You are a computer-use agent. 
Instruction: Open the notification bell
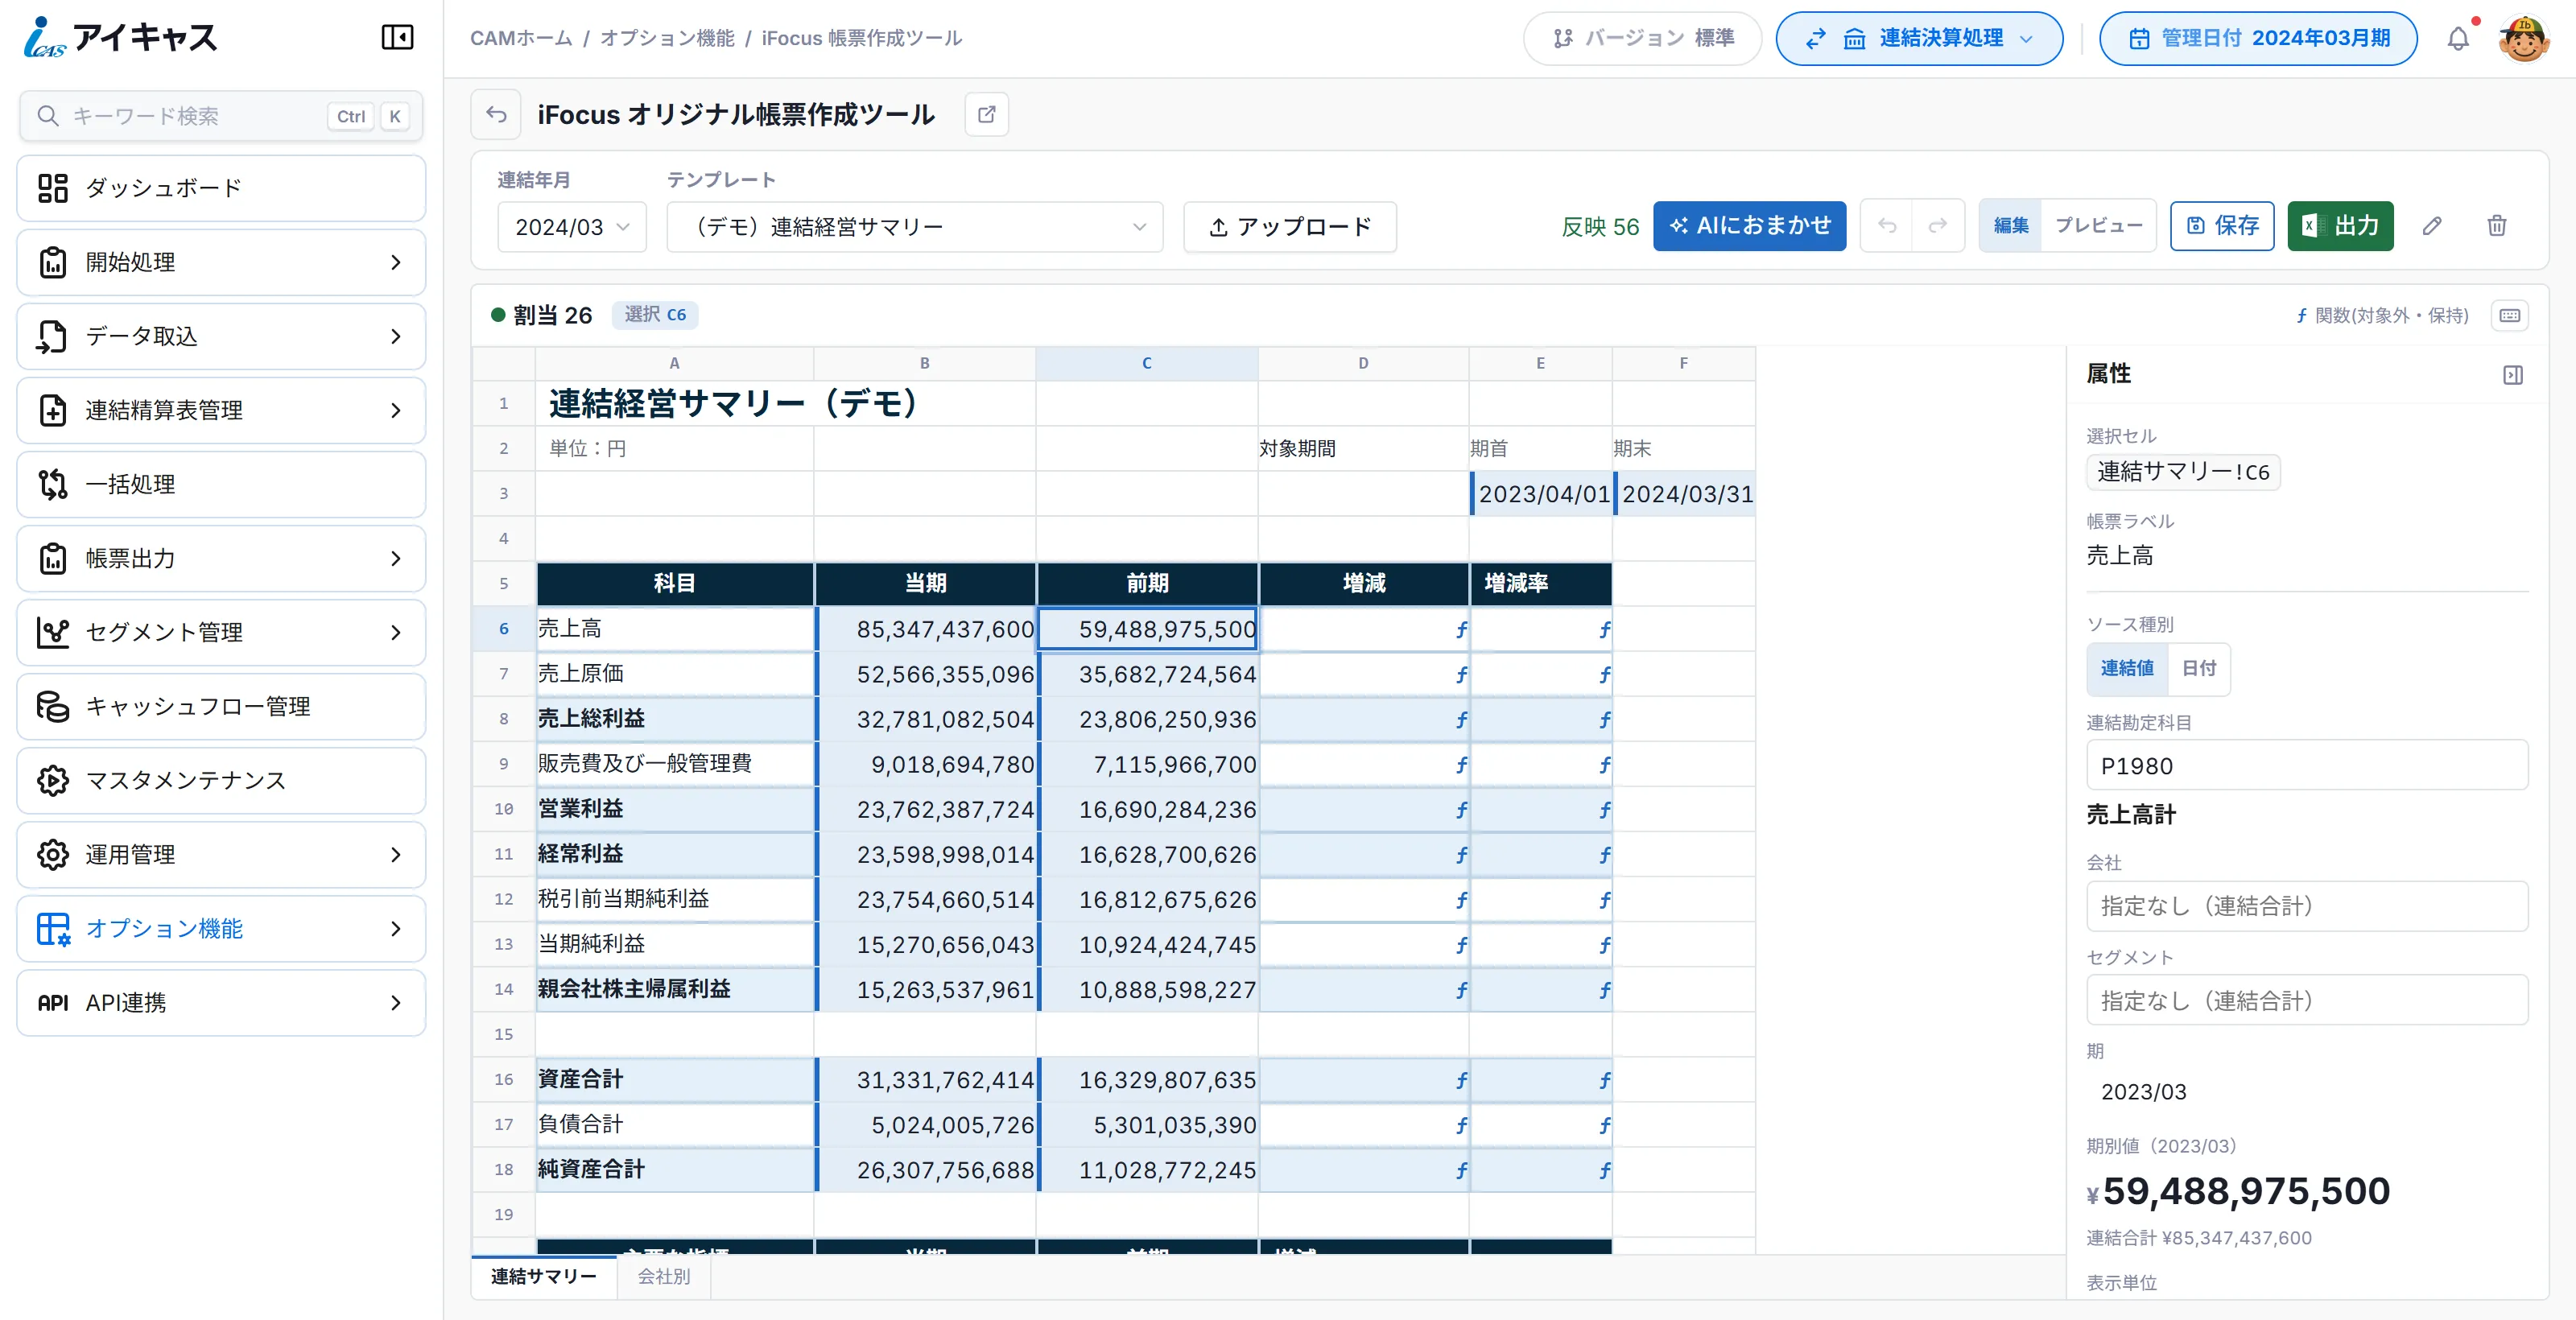click(x=2458, y=39)
